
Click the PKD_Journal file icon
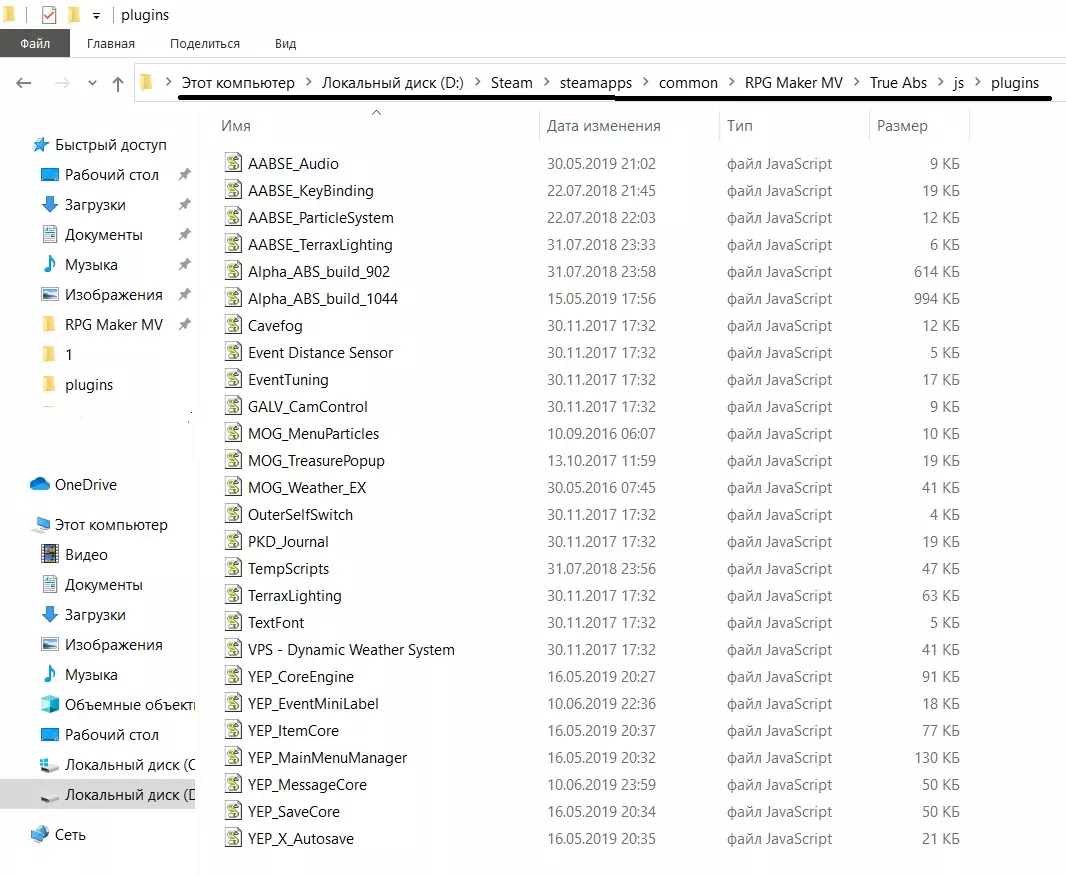coord(233,541)
